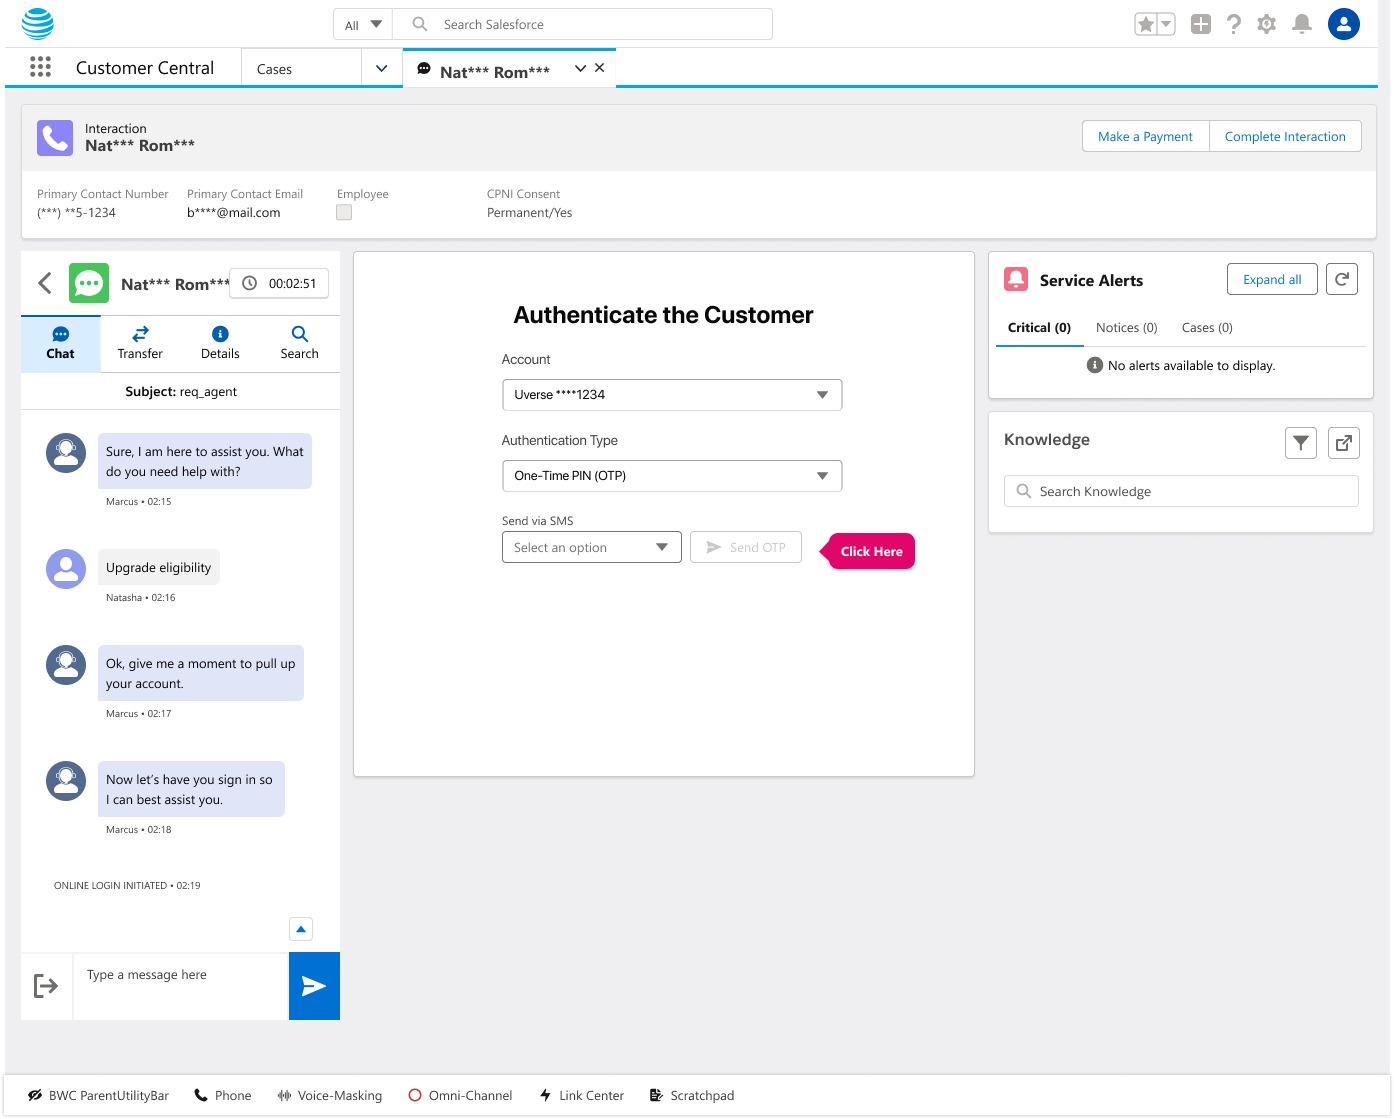Filter the Knowledge articles
The image size is (1394, 1119).
pos(1301,442)
